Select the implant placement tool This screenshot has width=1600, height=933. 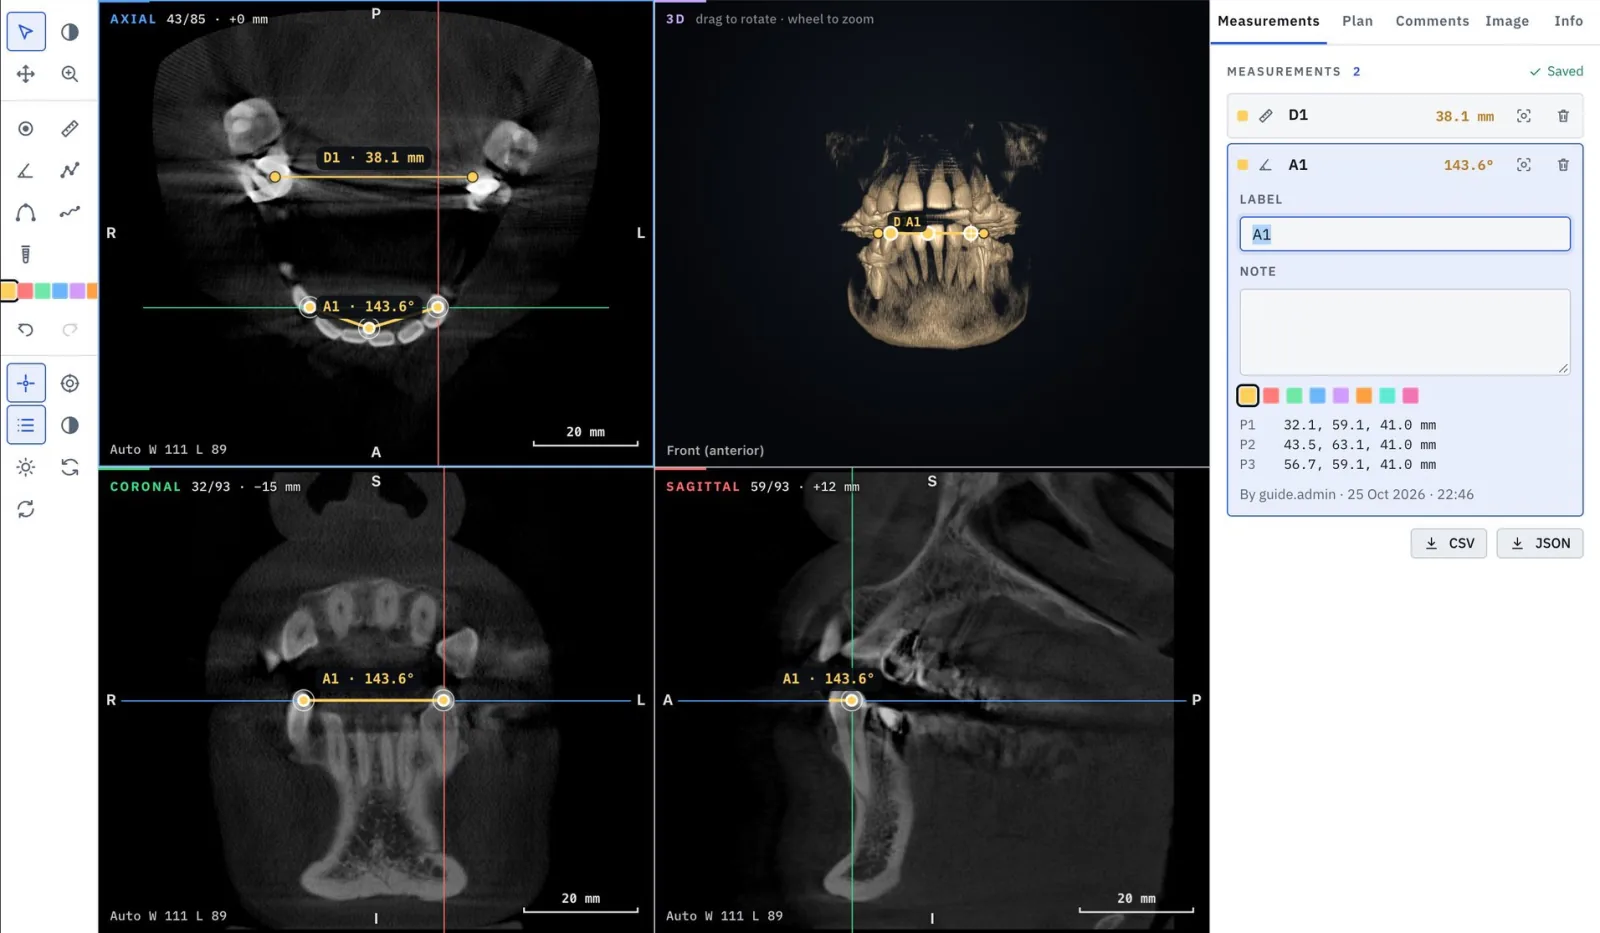26,255
